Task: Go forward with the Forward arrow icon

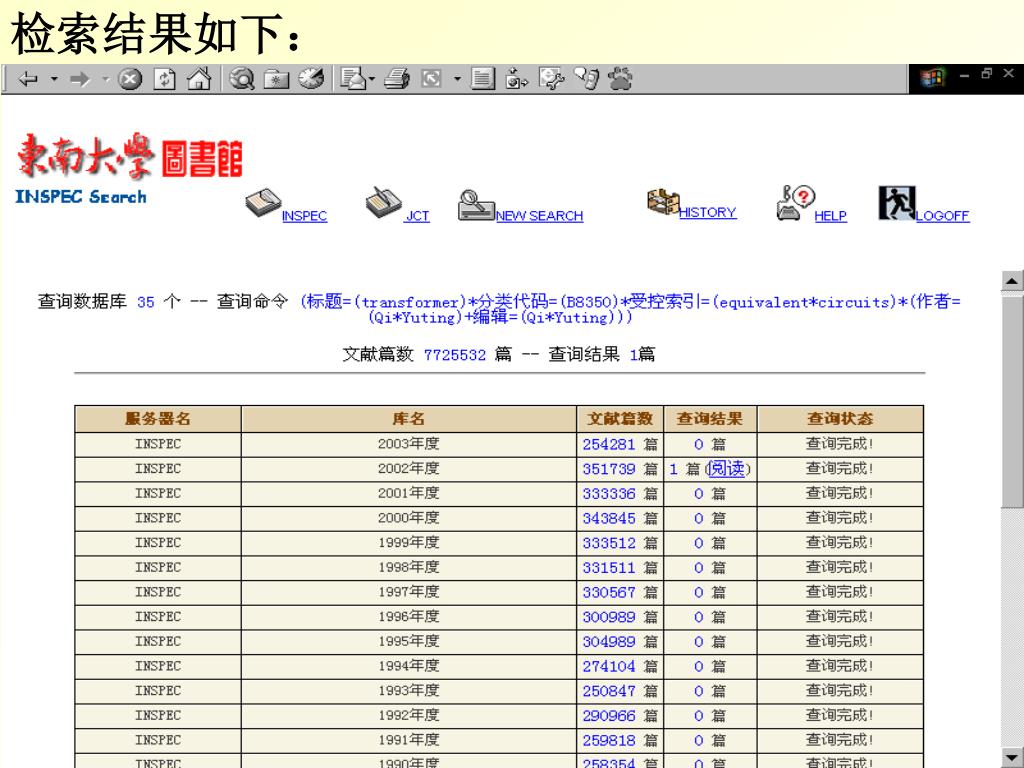Action: coord(80,80)
